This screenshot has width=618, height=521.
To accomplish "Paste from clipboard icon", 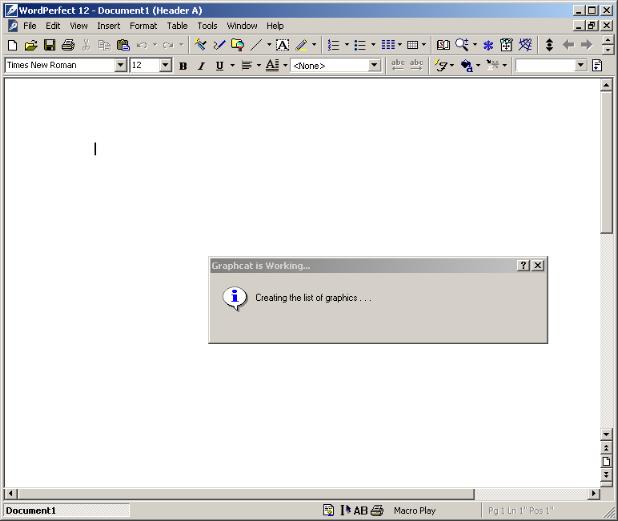I will click(x=123, y=45).
